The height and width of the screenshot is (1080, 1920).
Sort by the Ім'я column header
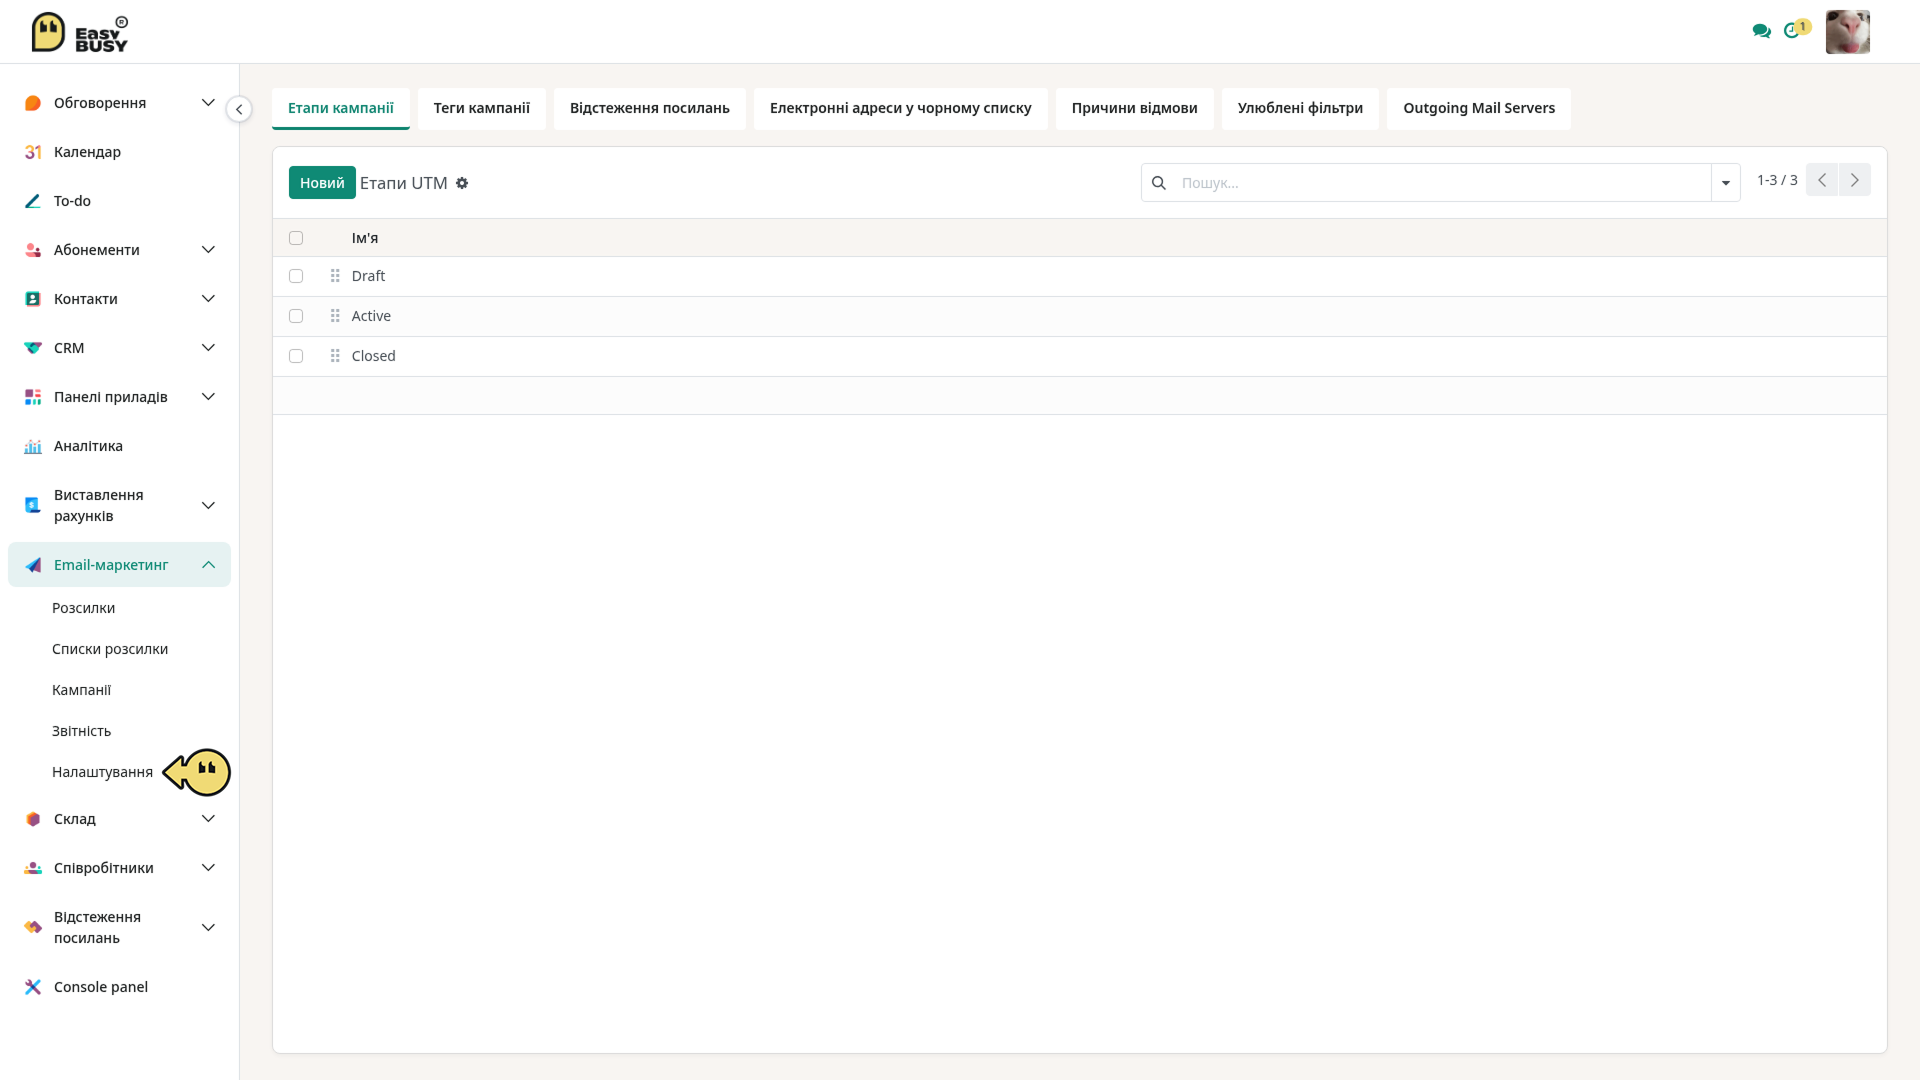tap(365, 238)
